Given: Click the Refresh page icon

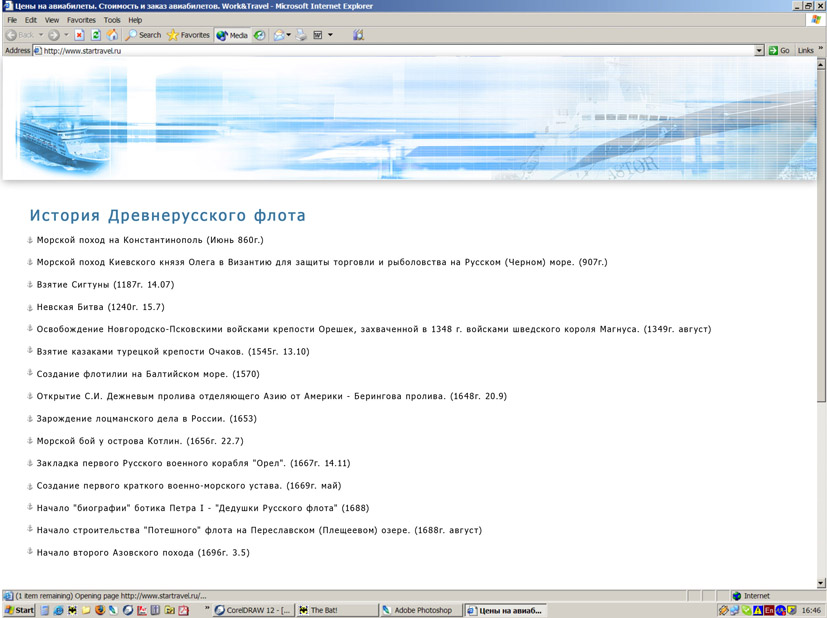Looking at the screenshot, I should (95, 35).
